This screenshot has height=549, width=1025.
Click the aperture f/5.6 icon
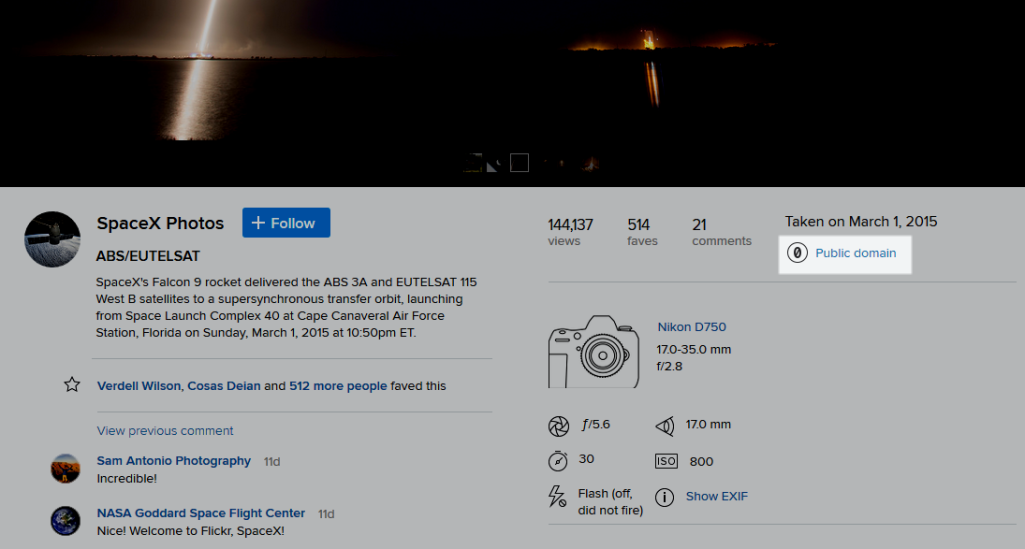tap(558, 426)
